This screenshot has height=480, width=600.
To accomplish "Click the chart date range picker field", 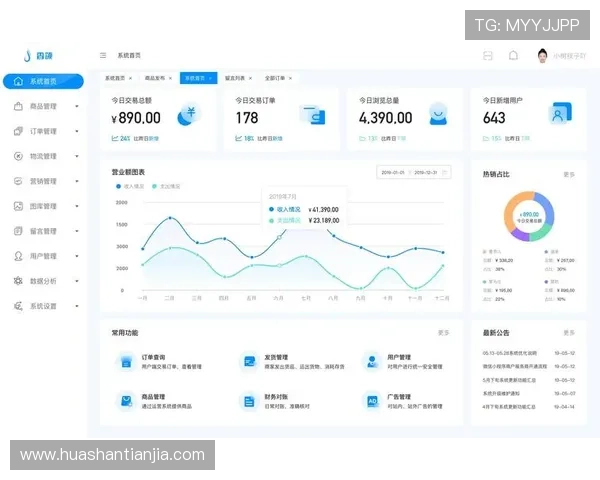I will coord(408,172).
